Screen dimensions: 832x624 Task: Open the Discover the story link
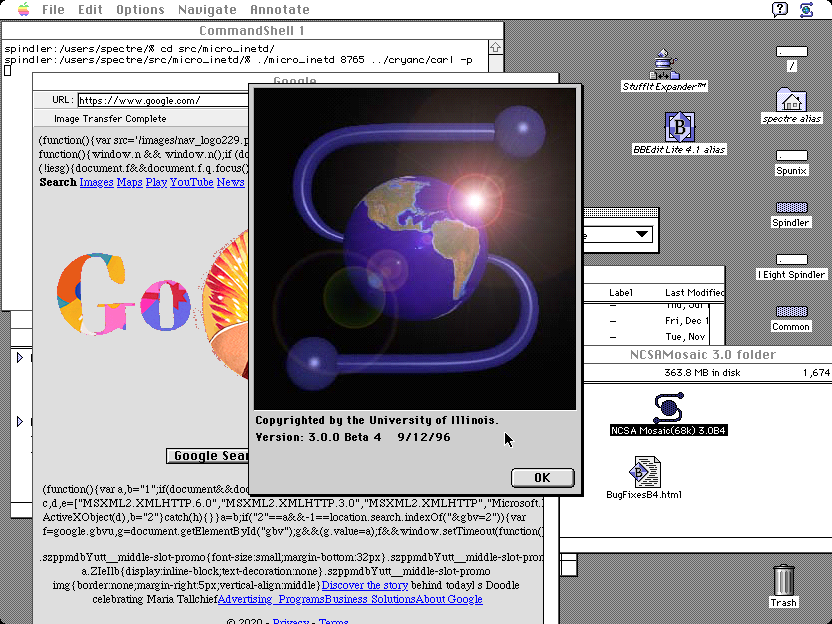point(365,585)
